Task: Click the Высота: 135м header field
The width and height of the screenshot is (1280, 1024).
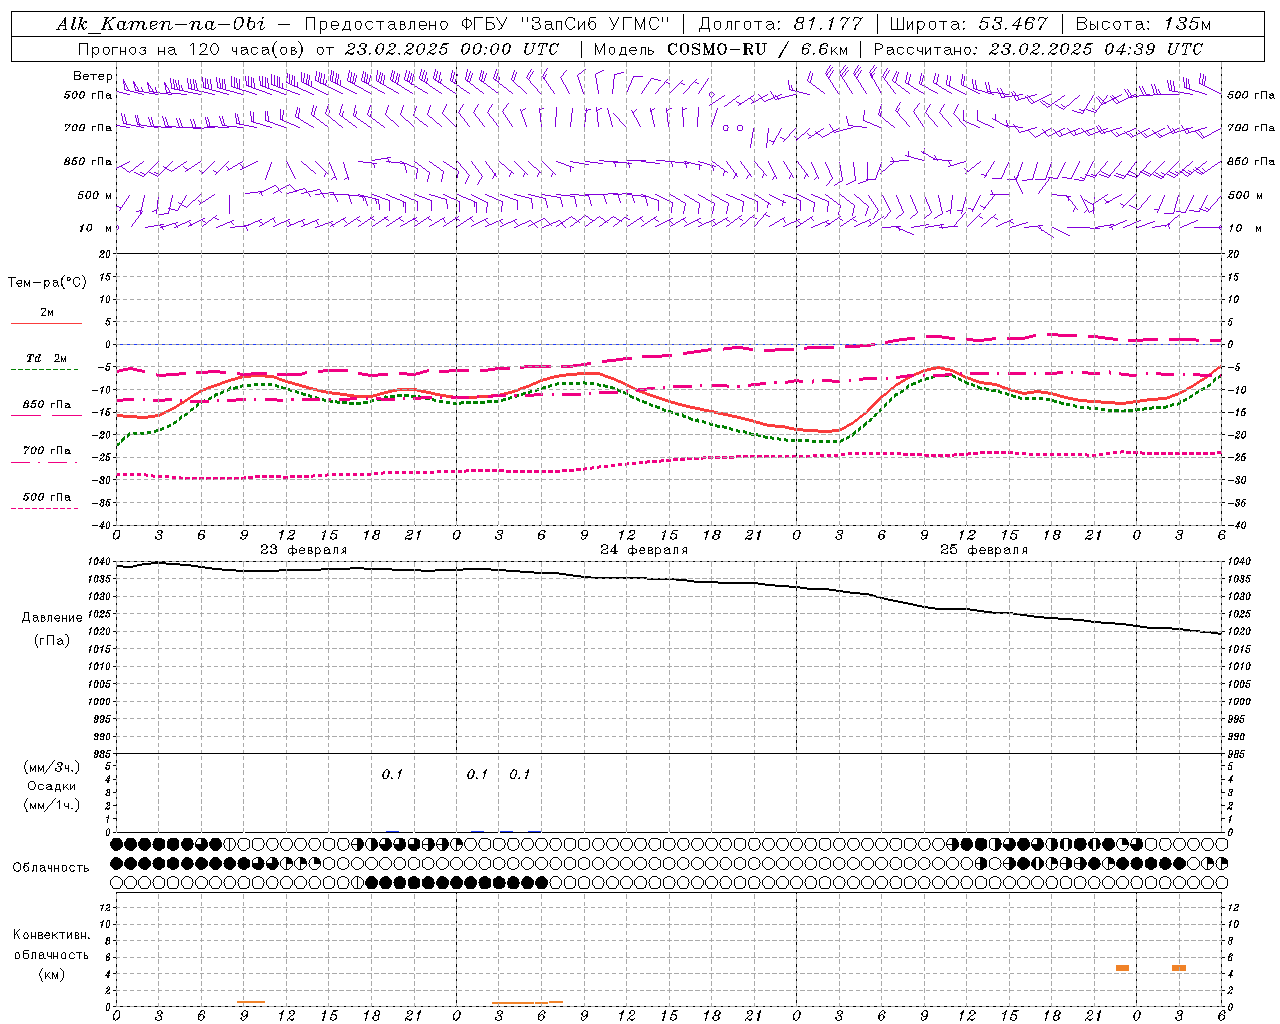Action: pyautogui.click(x=1142, y=24)
